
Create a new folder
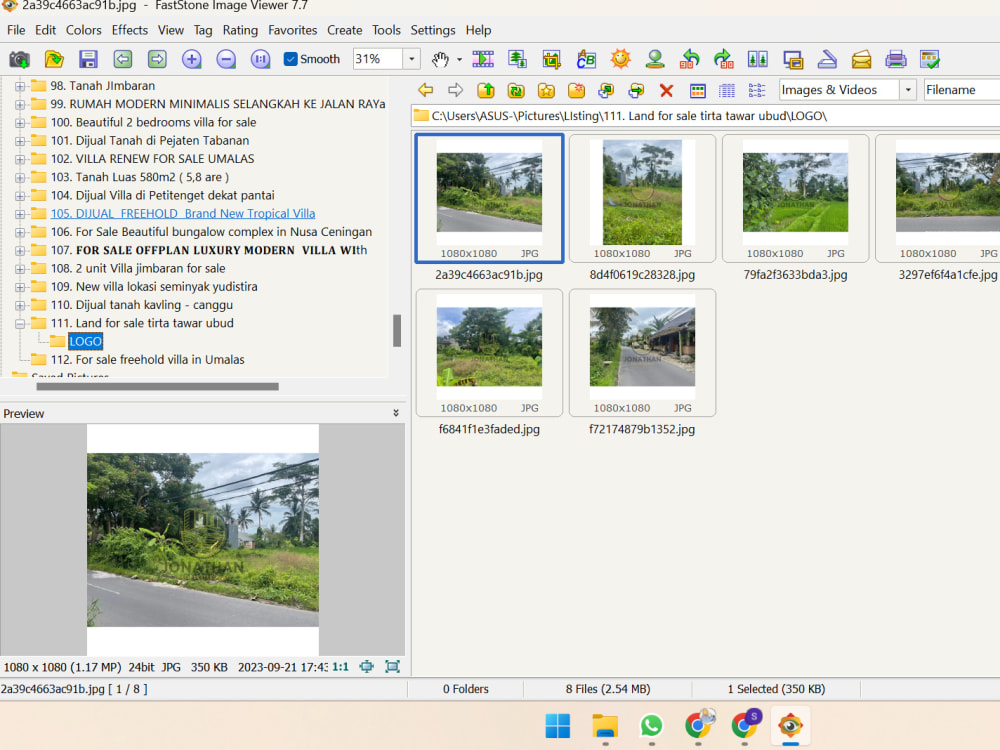click(577, 91)
